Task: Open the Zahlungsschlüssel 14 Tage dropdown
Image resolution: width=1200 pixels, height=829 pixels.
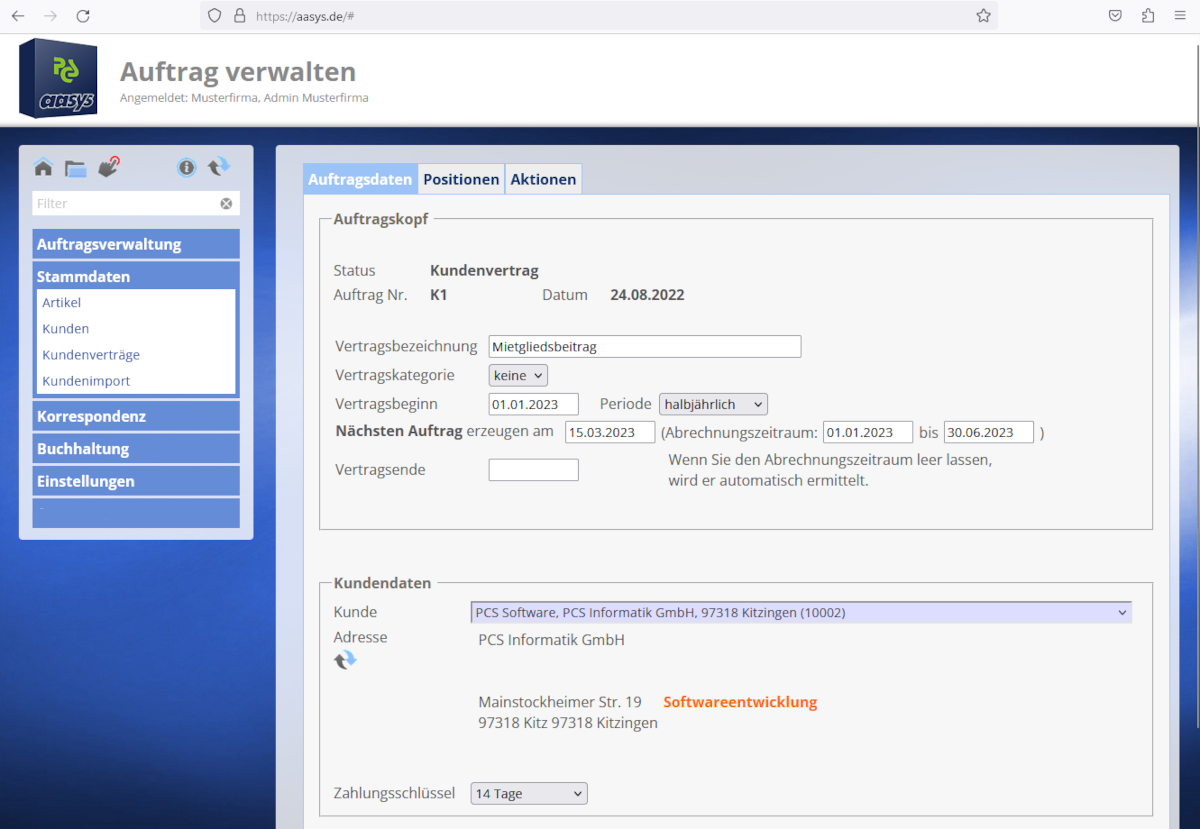Action: (x=529, y=793)
